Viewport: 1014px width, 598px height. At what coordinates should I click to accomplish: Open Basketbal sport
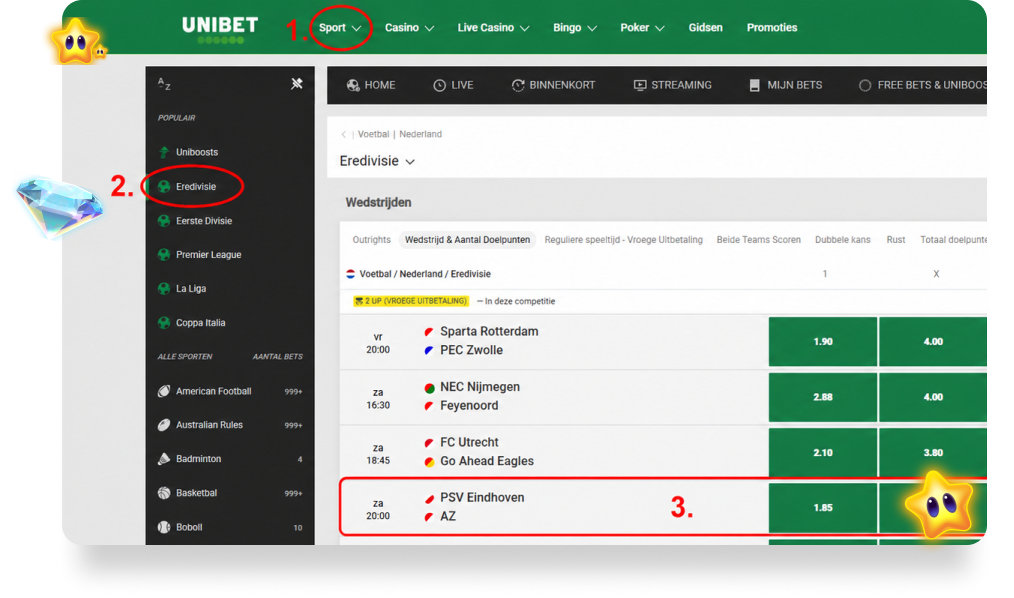(197, 493)
